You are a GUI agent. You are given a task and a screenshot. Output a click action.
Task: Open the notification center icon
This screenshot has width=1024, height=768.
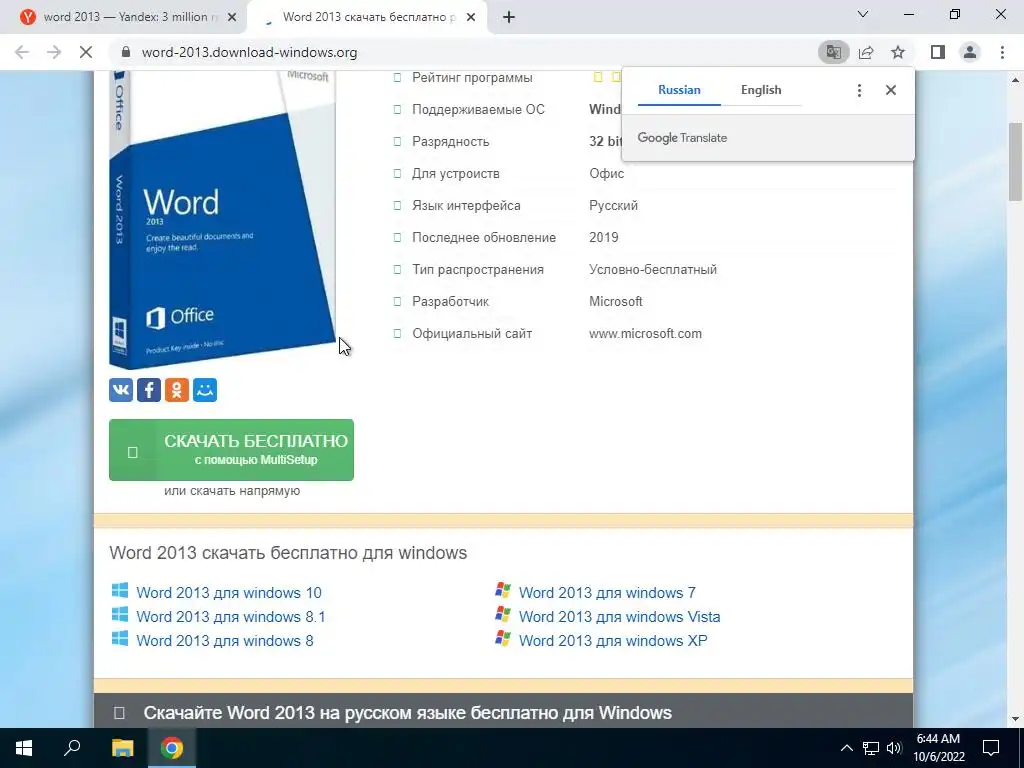click(991, 748)
